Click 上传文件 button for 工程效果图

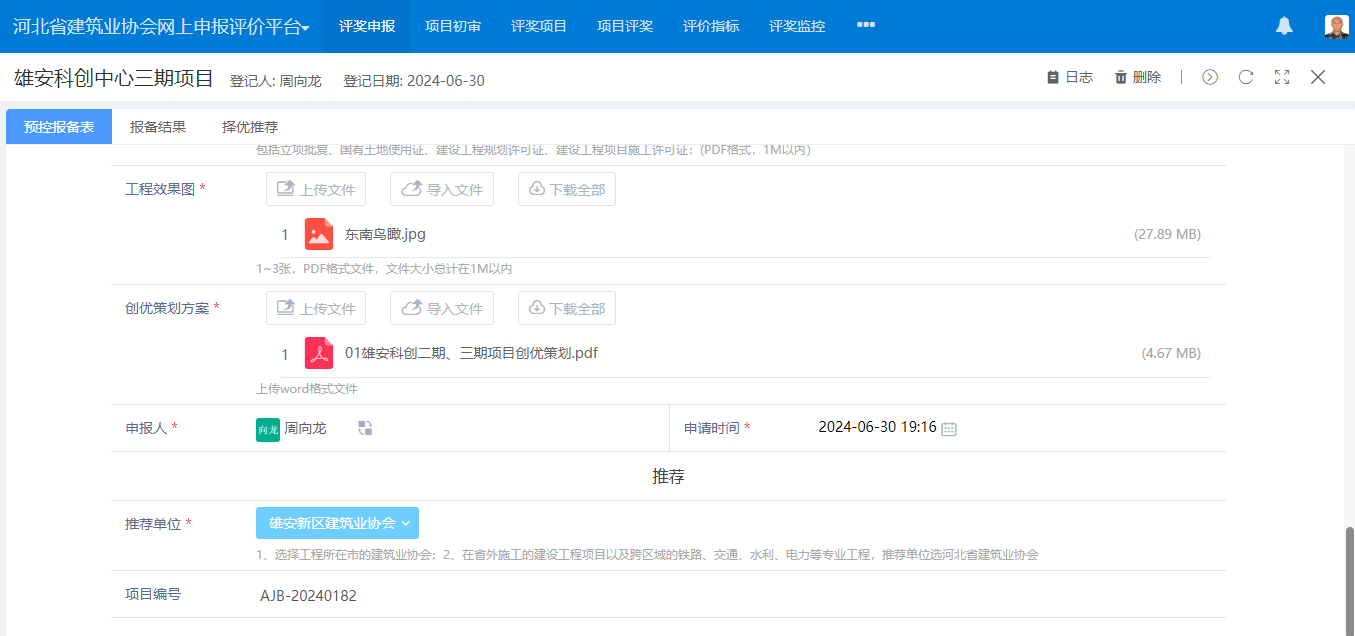tap(316, 189)
